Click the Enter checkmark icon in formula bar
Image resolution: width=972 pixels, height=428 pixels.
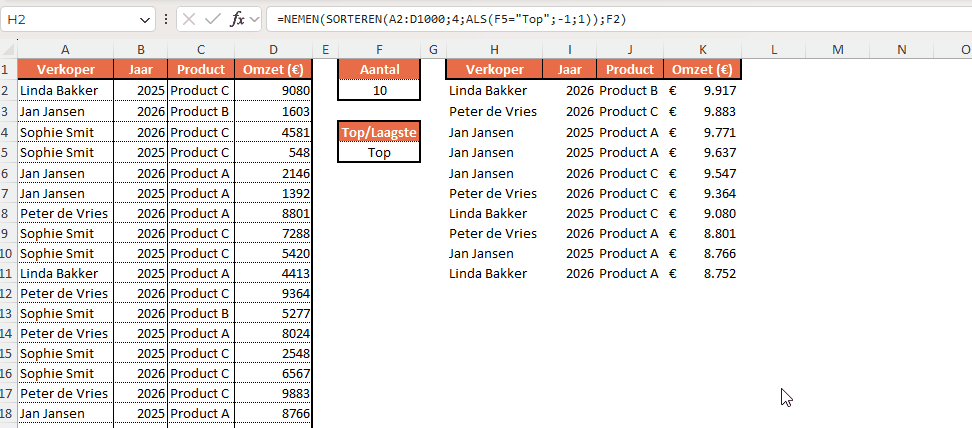click(213, 19)
